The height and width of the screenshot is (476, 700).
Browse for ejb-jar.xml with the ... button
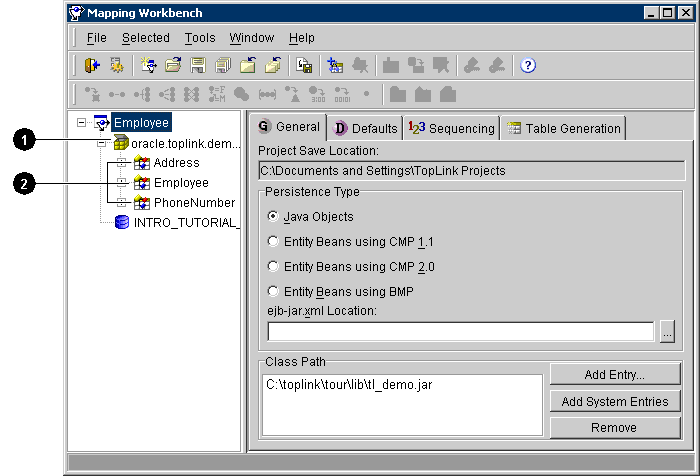pyautogui.click(x=667, y=332)
